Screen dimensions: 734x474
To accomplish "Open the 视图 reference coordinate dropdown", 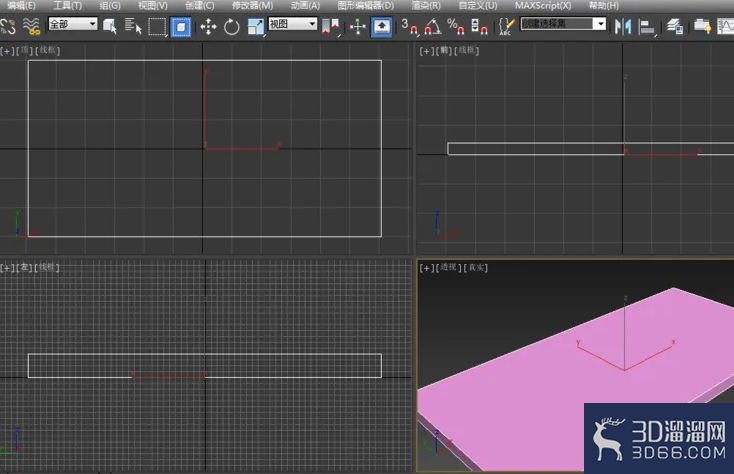I will coord(293,24).
